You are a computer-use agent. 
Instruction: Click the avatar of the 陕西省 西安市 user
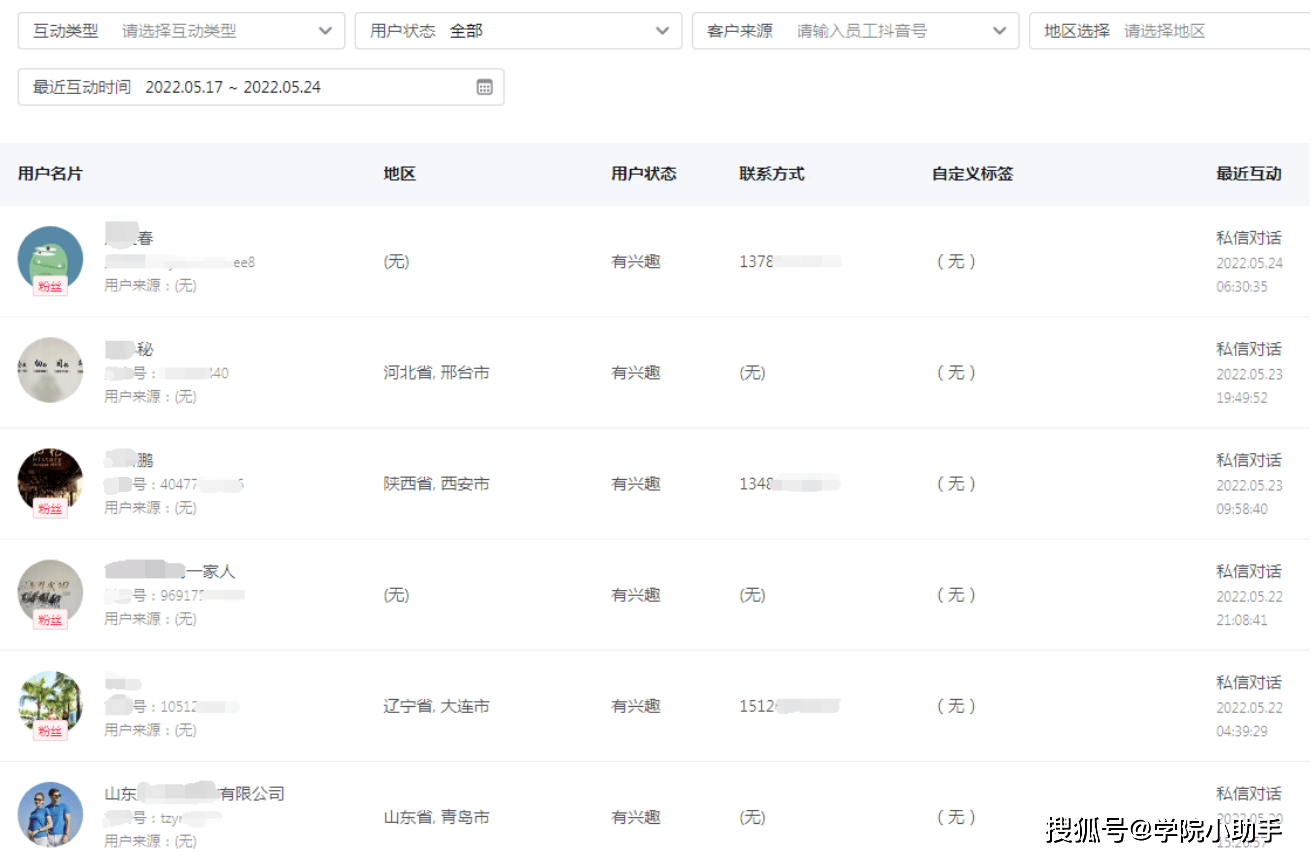tap(50, 480)
